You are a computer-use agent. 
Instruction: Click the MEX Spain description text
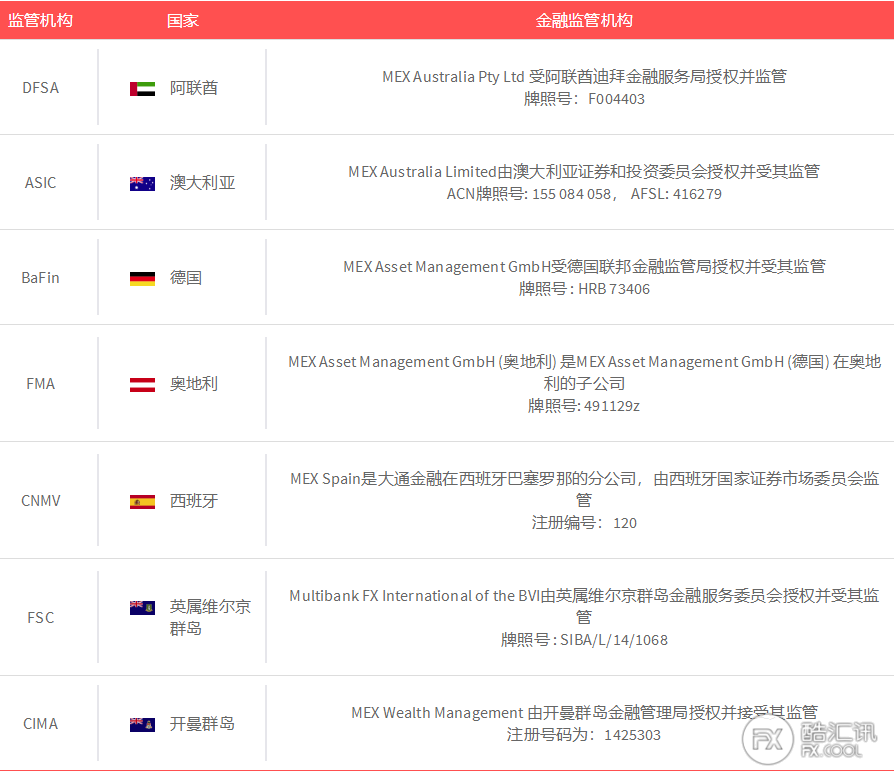pyautogui.click(x=584, y=490)
